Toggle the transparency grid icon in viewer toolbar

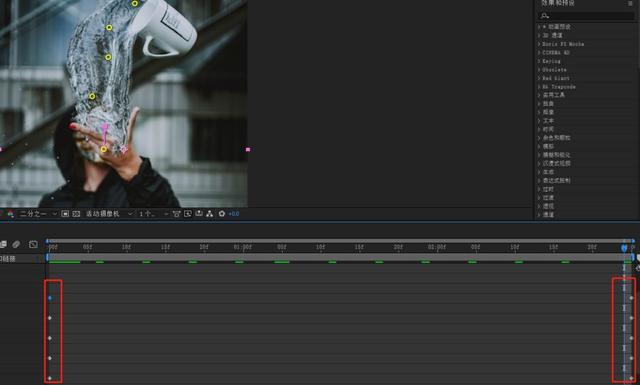76,214
